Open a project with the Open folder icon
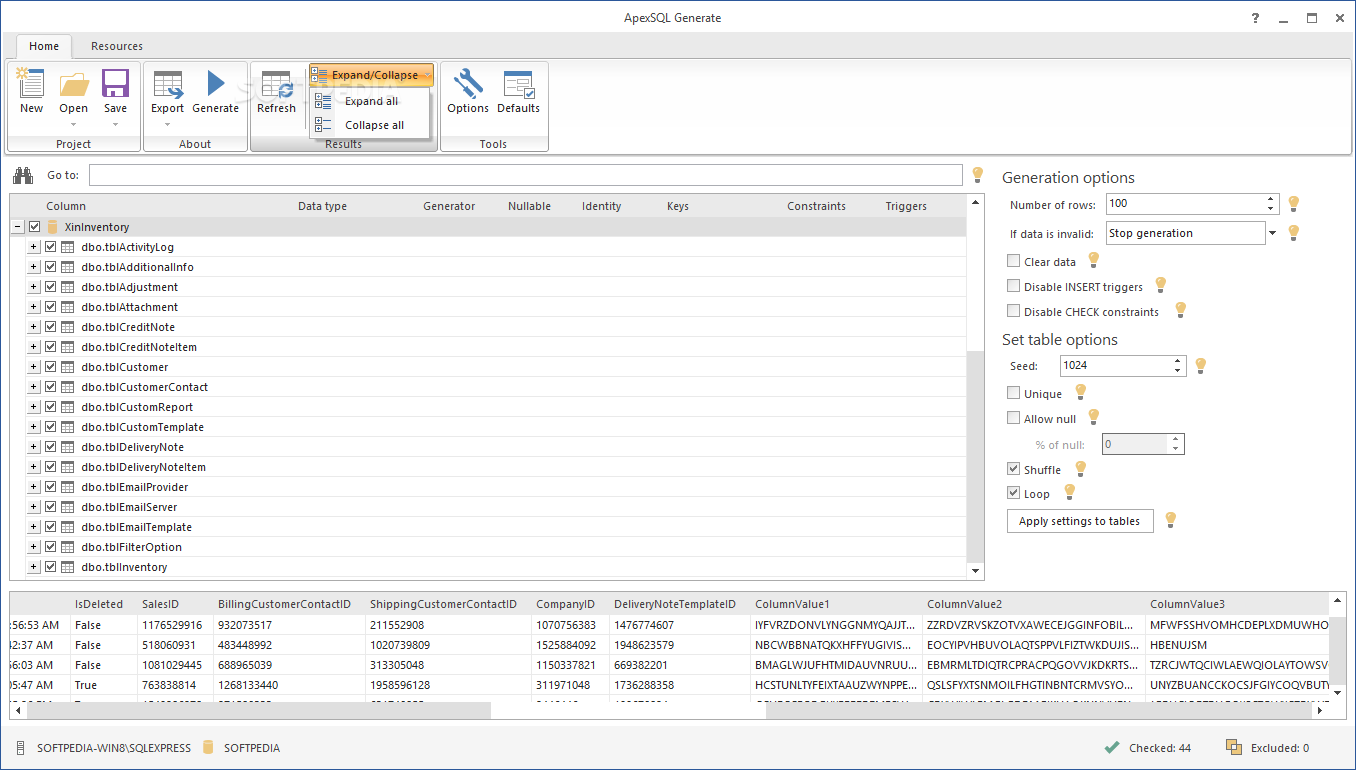1356x770 pixels. coord(74,83)
